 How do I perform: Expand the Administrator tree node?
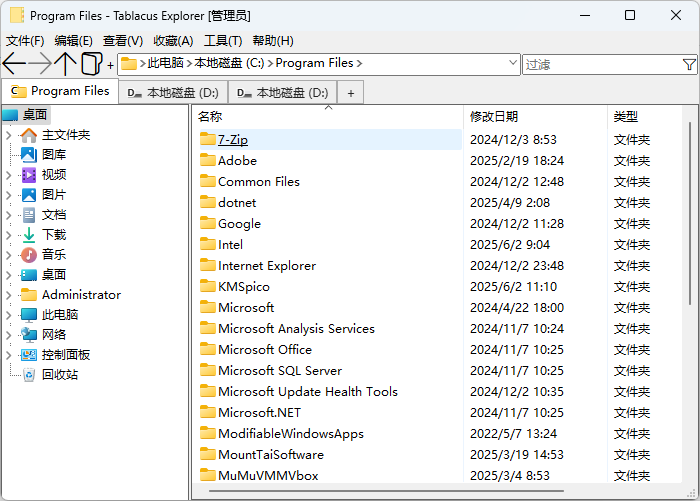click(9, 295)
